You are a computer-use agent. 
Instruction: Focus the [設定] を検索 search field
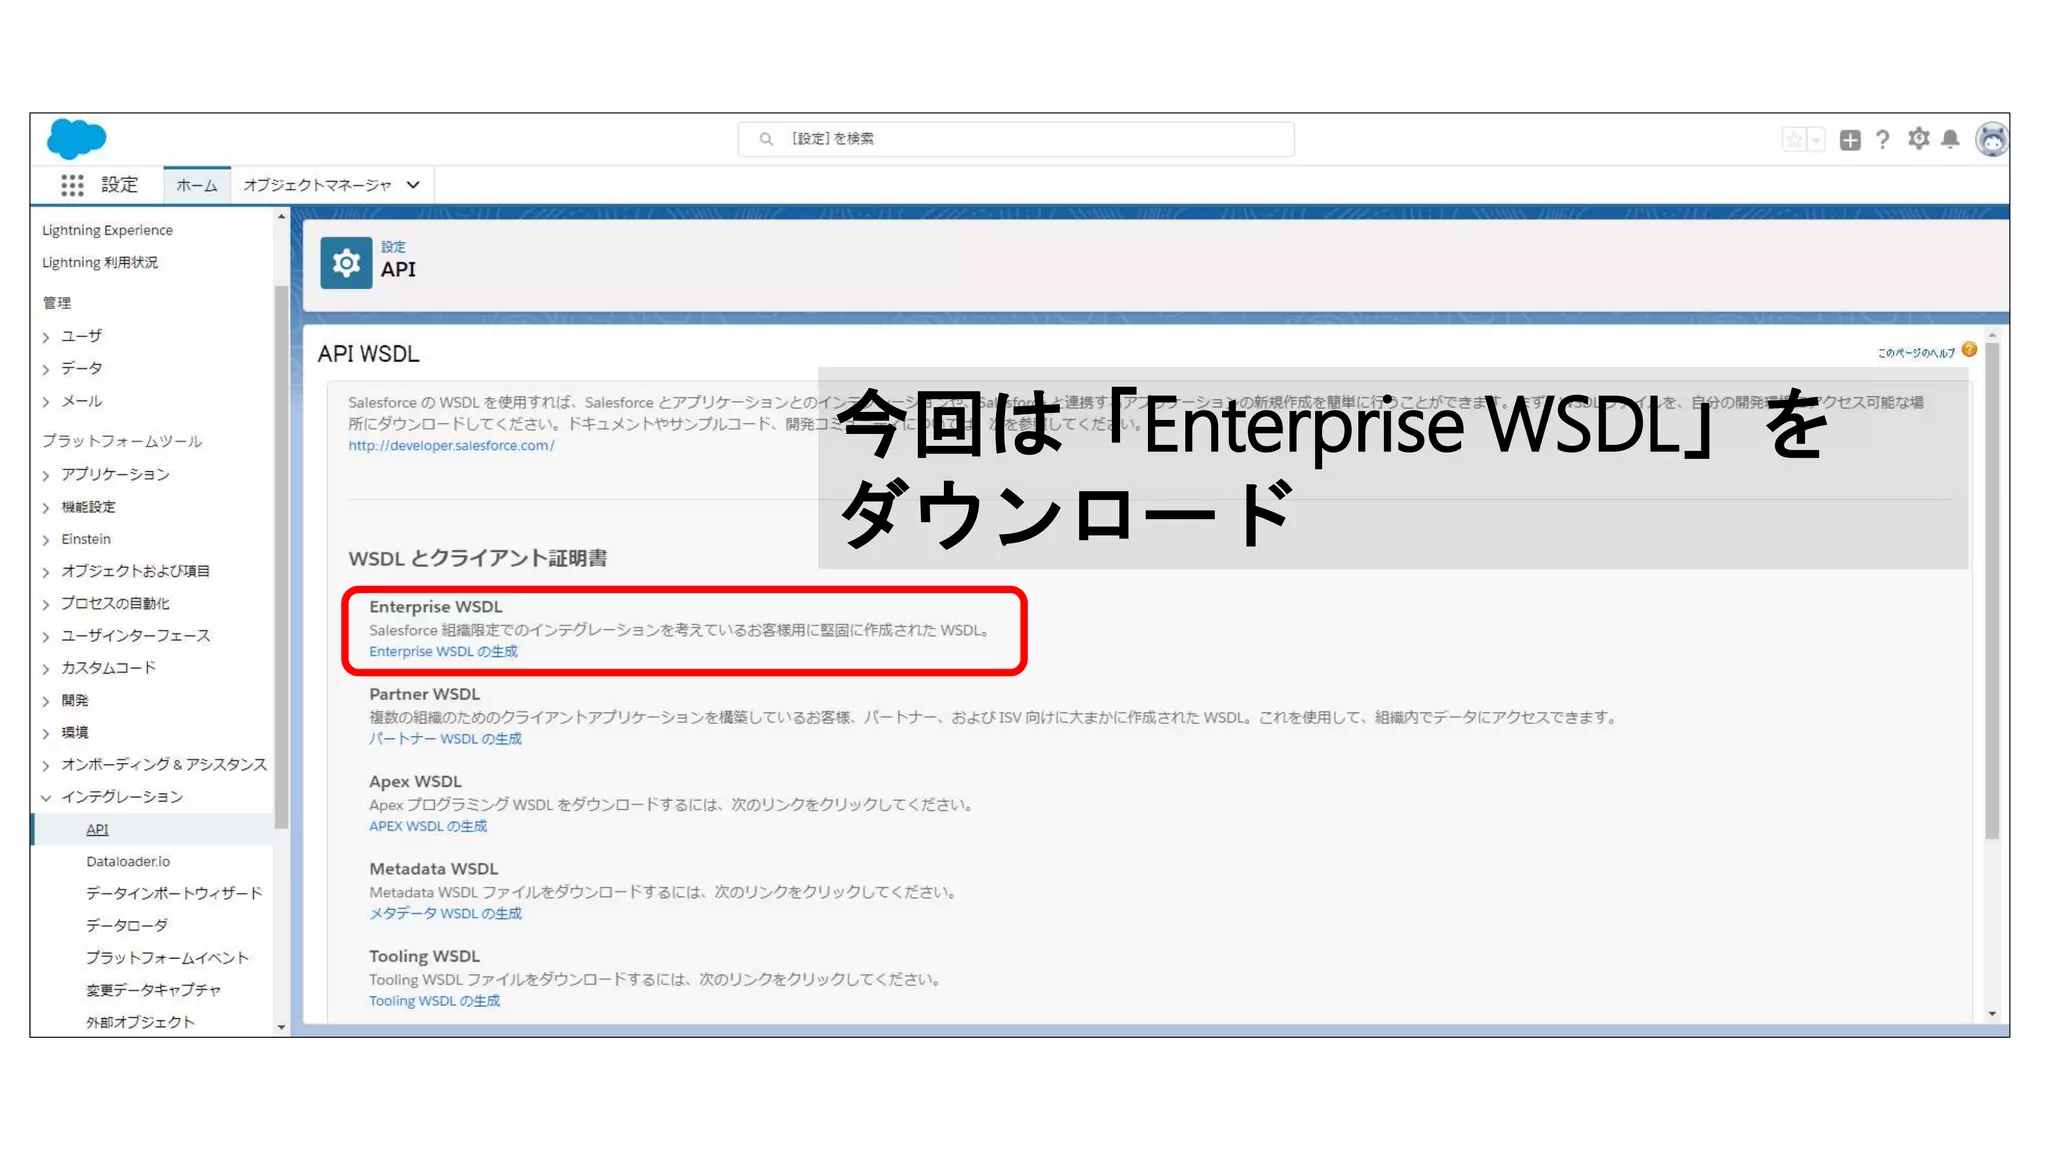1016,139
